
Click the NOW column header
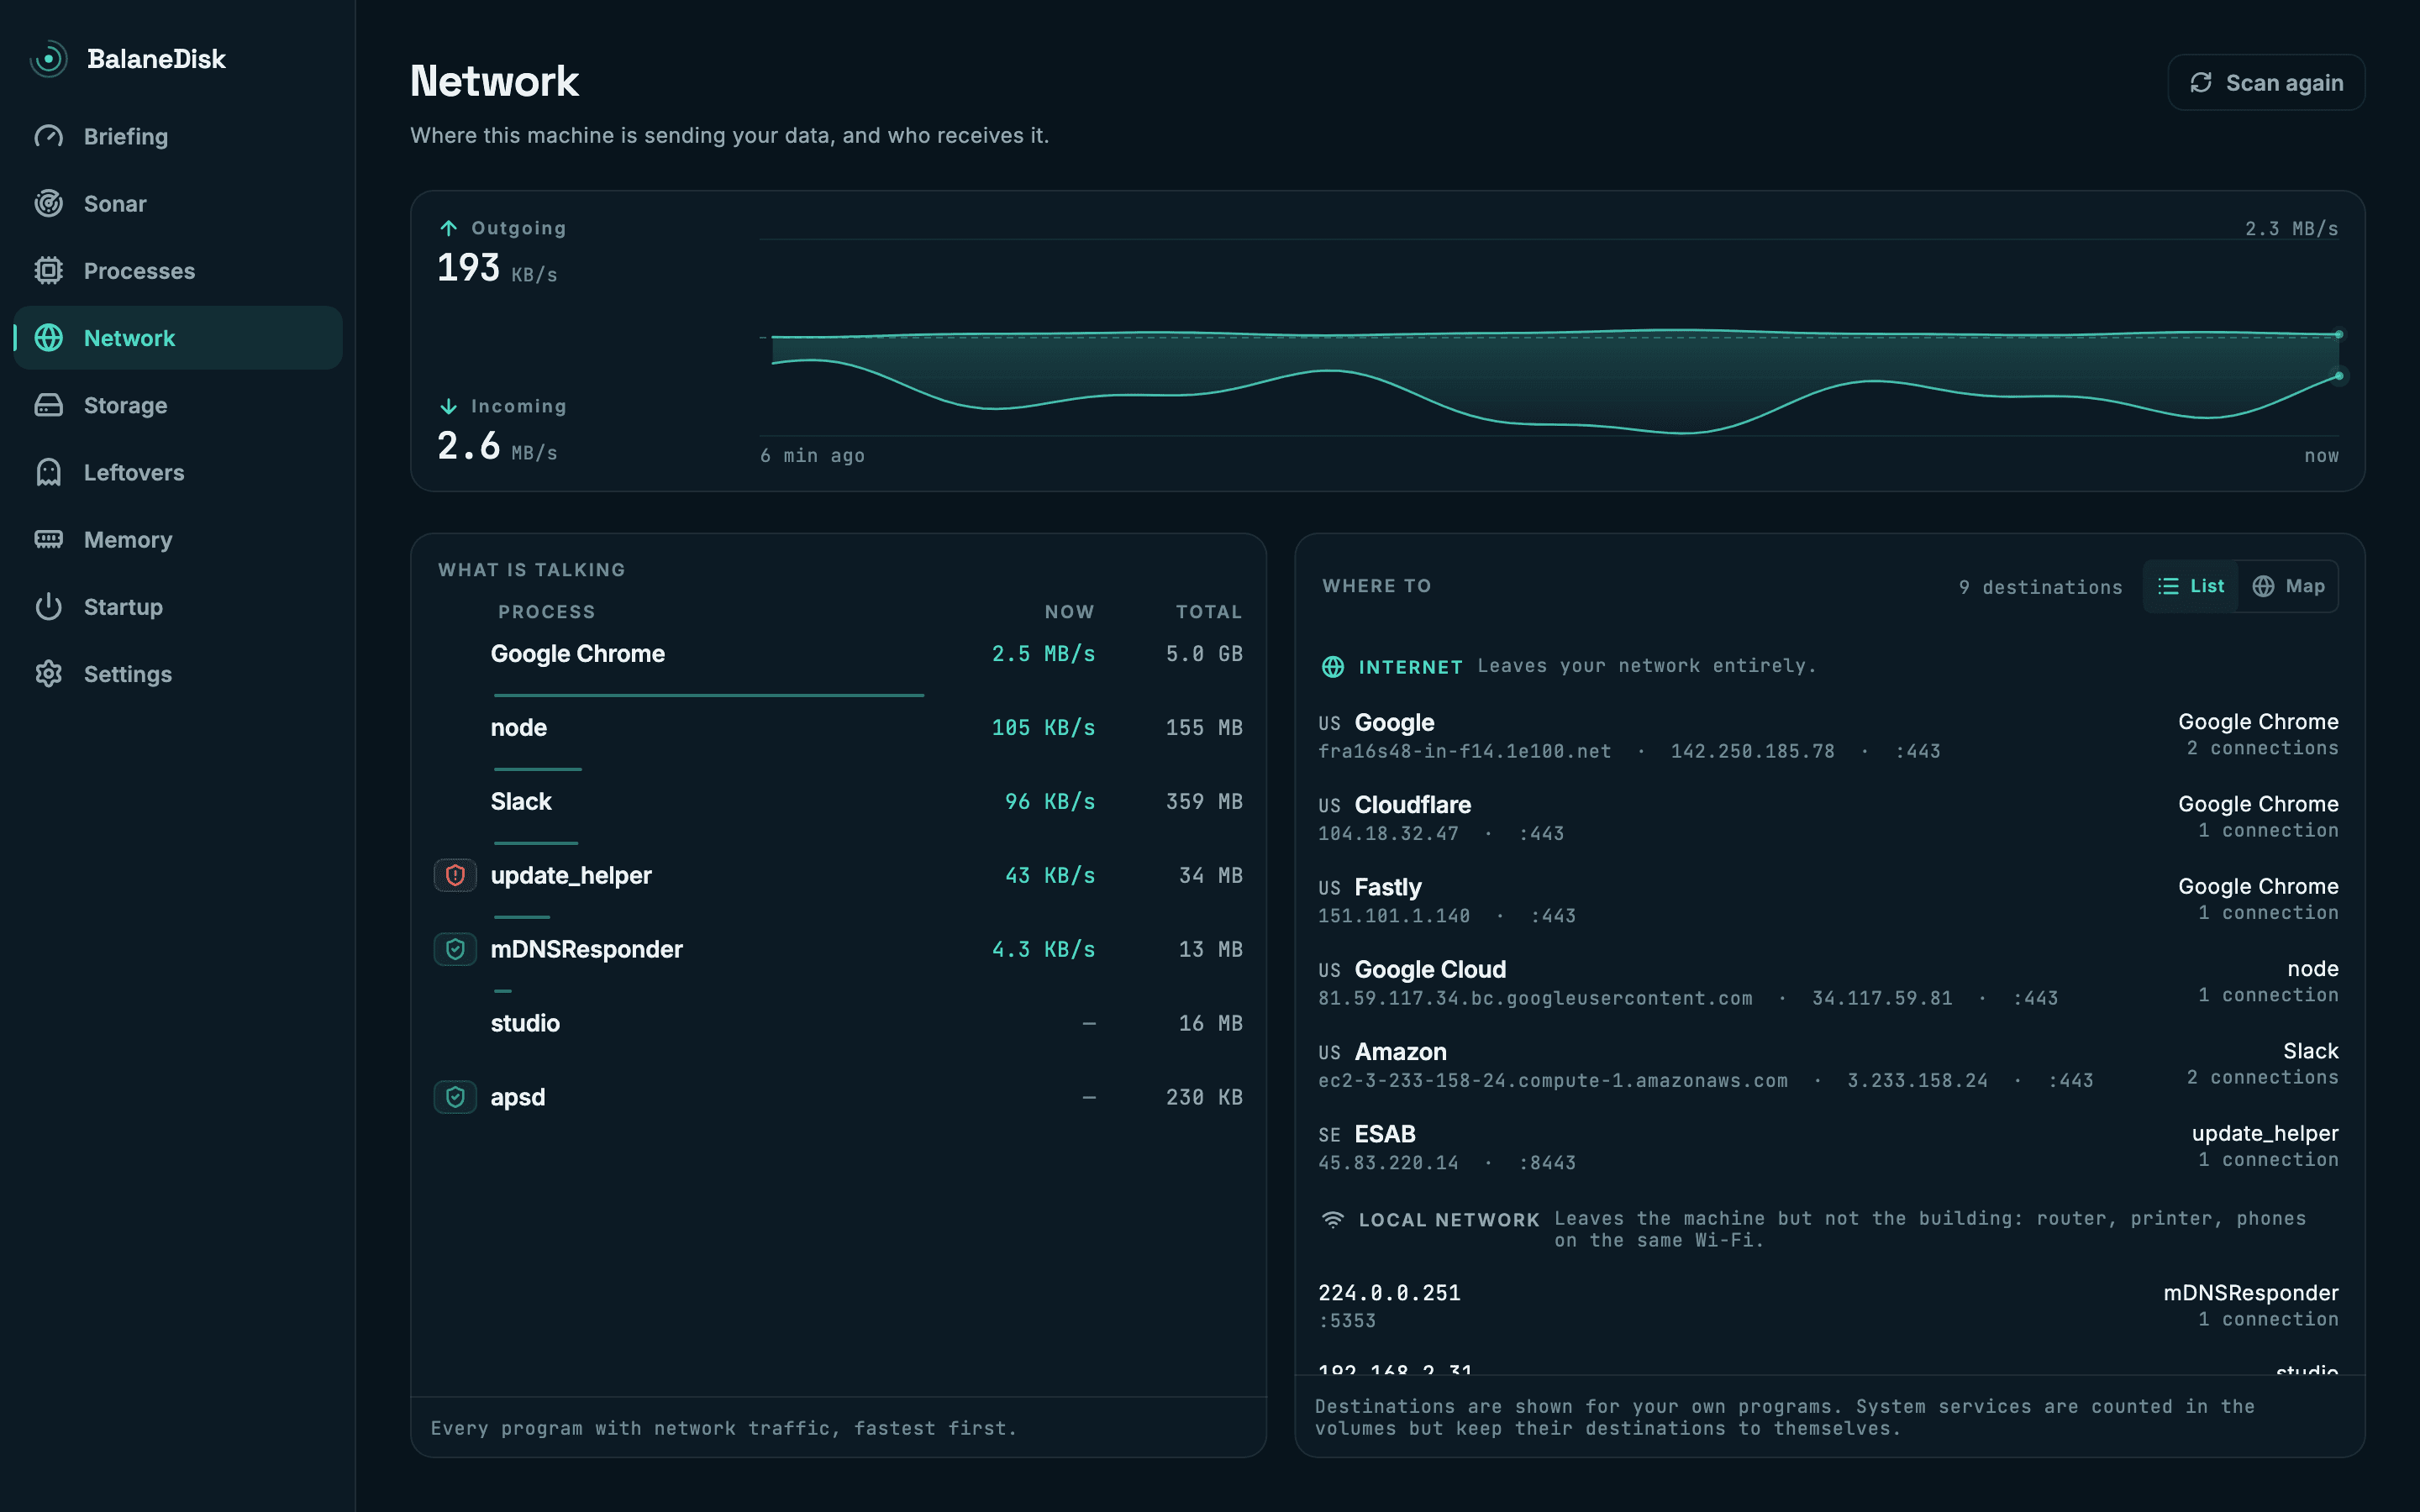[1069, 612]
